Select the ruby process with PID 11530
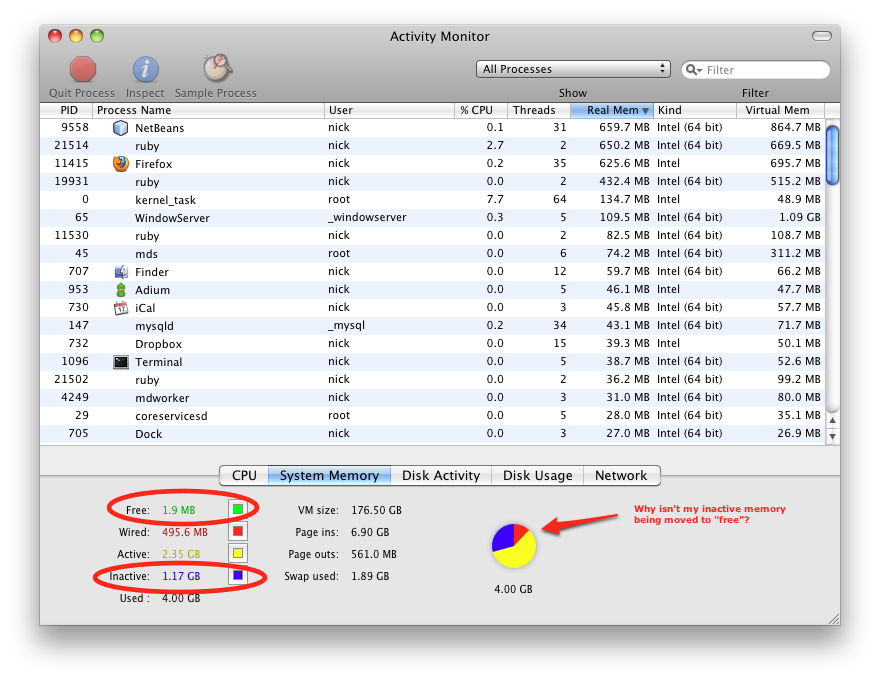Viewport: 880px width, 680px height. pyautogui.click(x=433, y=235)
